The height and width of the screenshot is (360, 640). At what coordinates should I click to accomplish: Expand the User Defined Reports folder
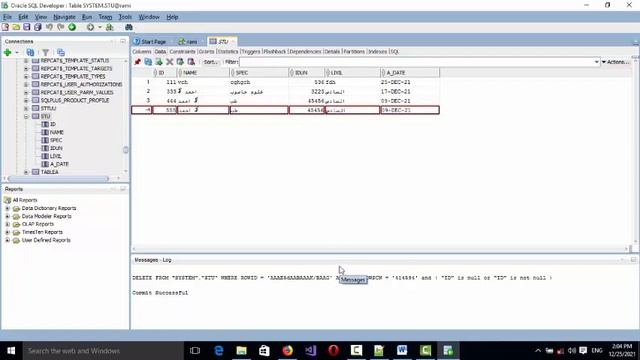(x=7, y=240)
